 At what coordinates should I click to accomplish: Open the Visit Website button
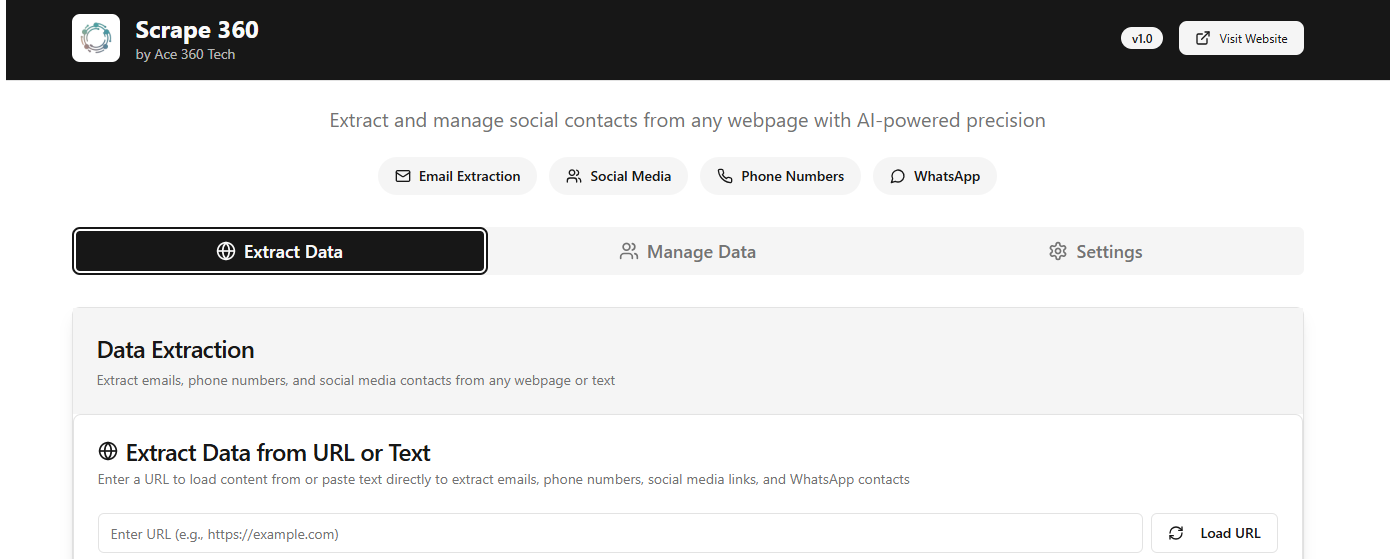coord(1241,38)
